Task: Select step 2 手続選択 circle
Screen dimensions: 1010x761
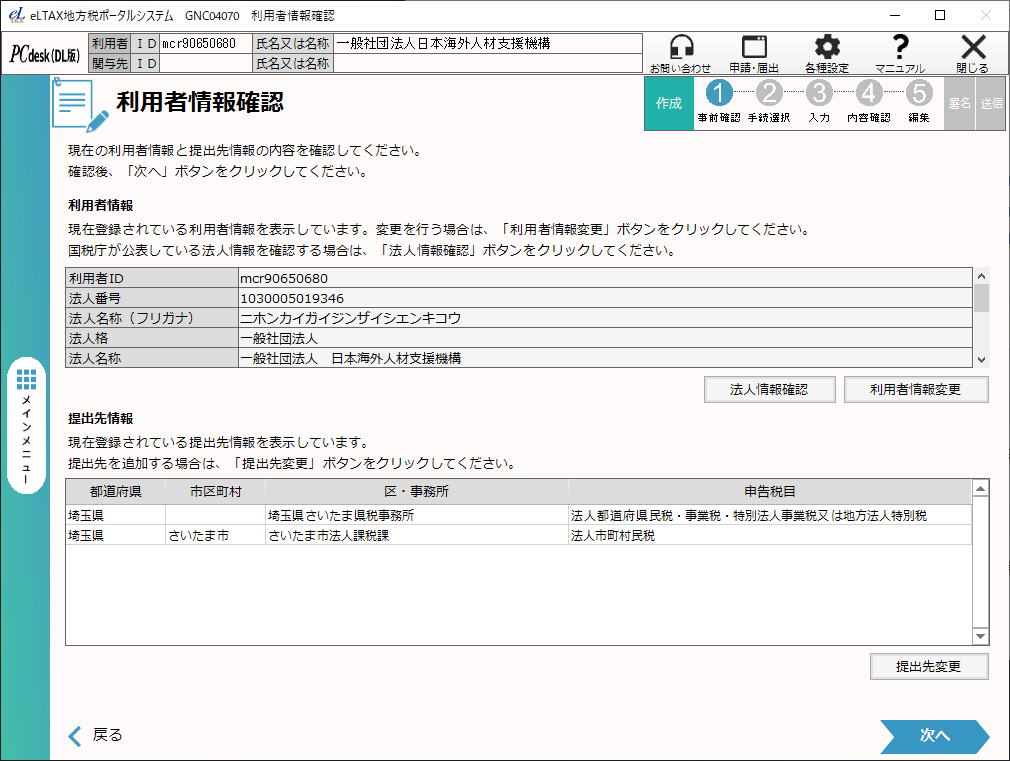Action: tap(769, 93)
